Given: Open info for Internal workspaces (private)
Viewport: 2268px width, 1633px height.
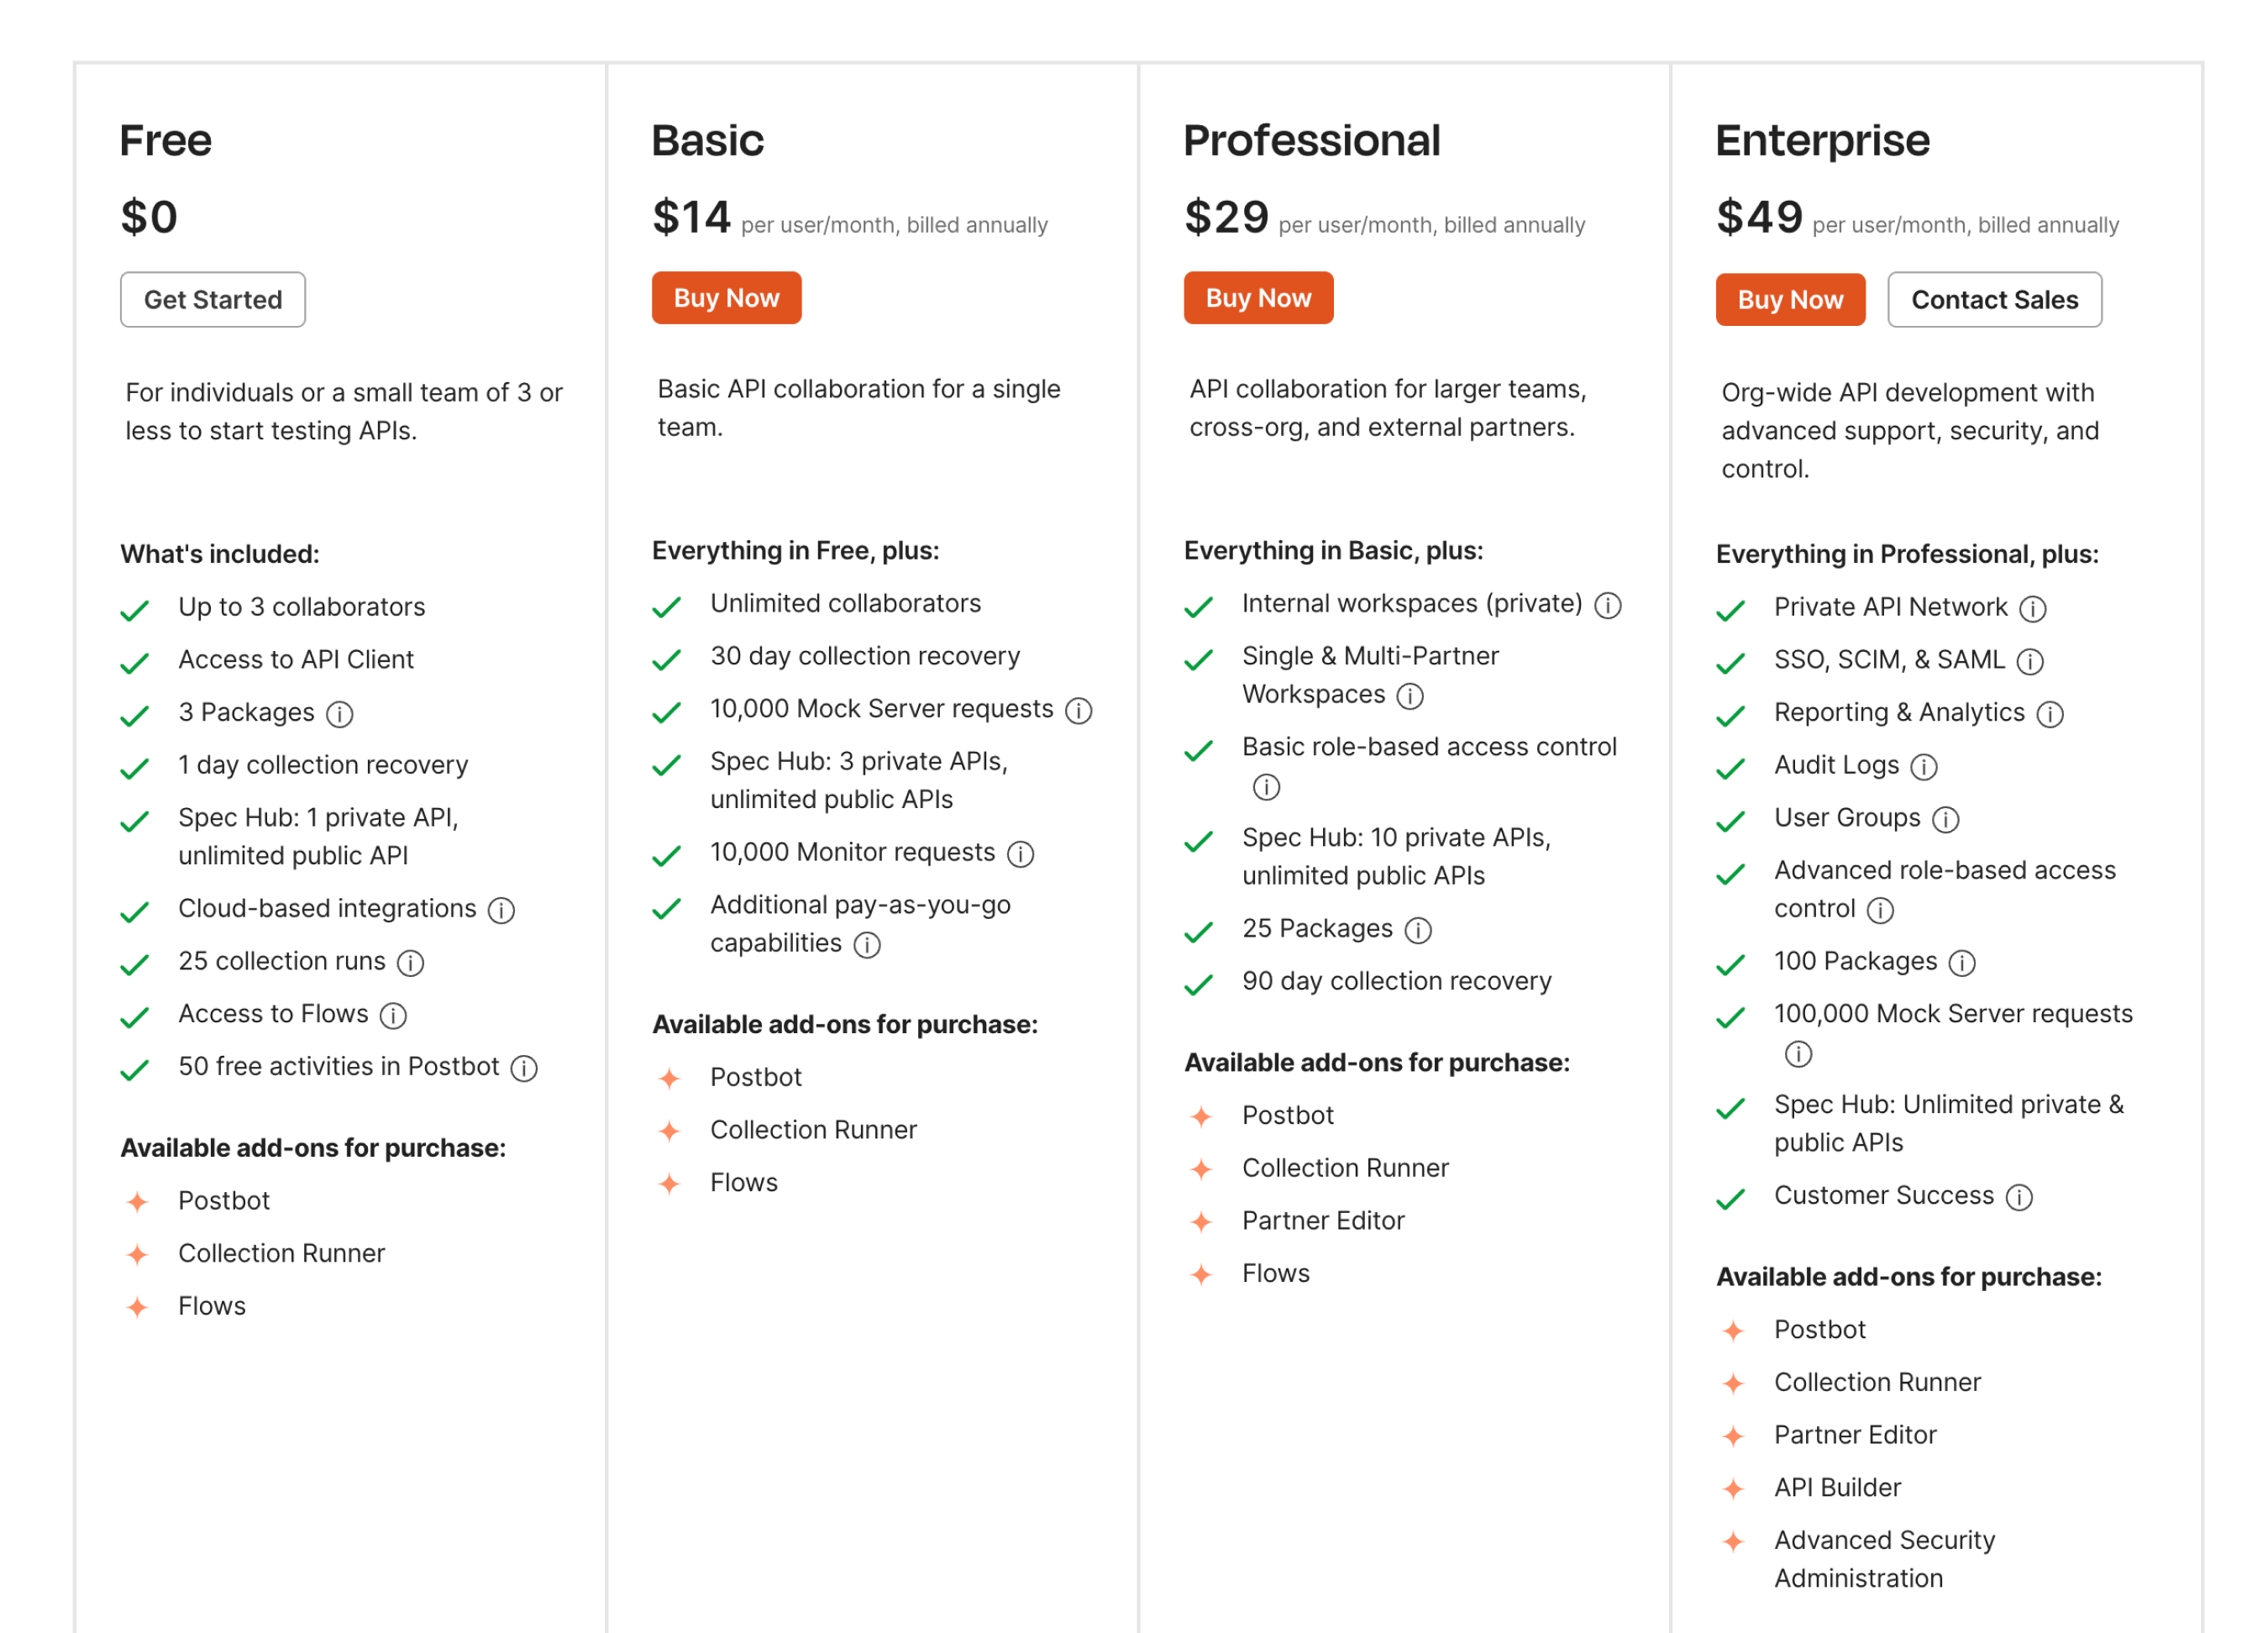Looking at the screenshot, I should coord(1607,605).
